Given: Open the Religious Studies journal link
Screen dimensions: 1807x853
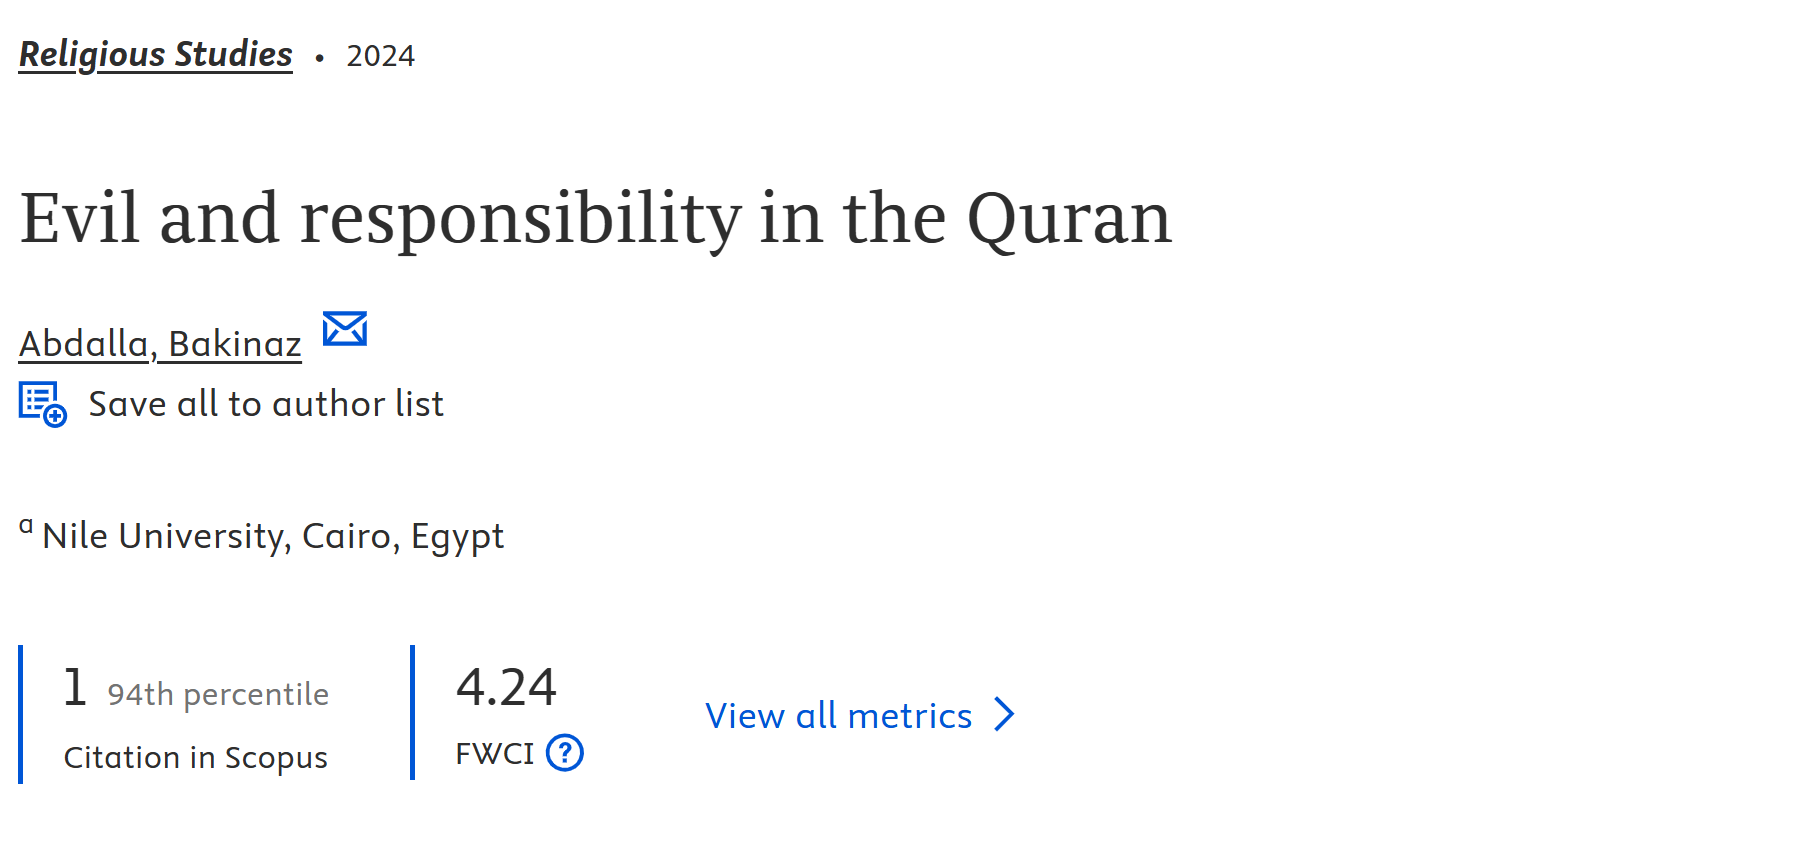Looking at the screenshot, I should pyautogui.click(x=156, y=55).
